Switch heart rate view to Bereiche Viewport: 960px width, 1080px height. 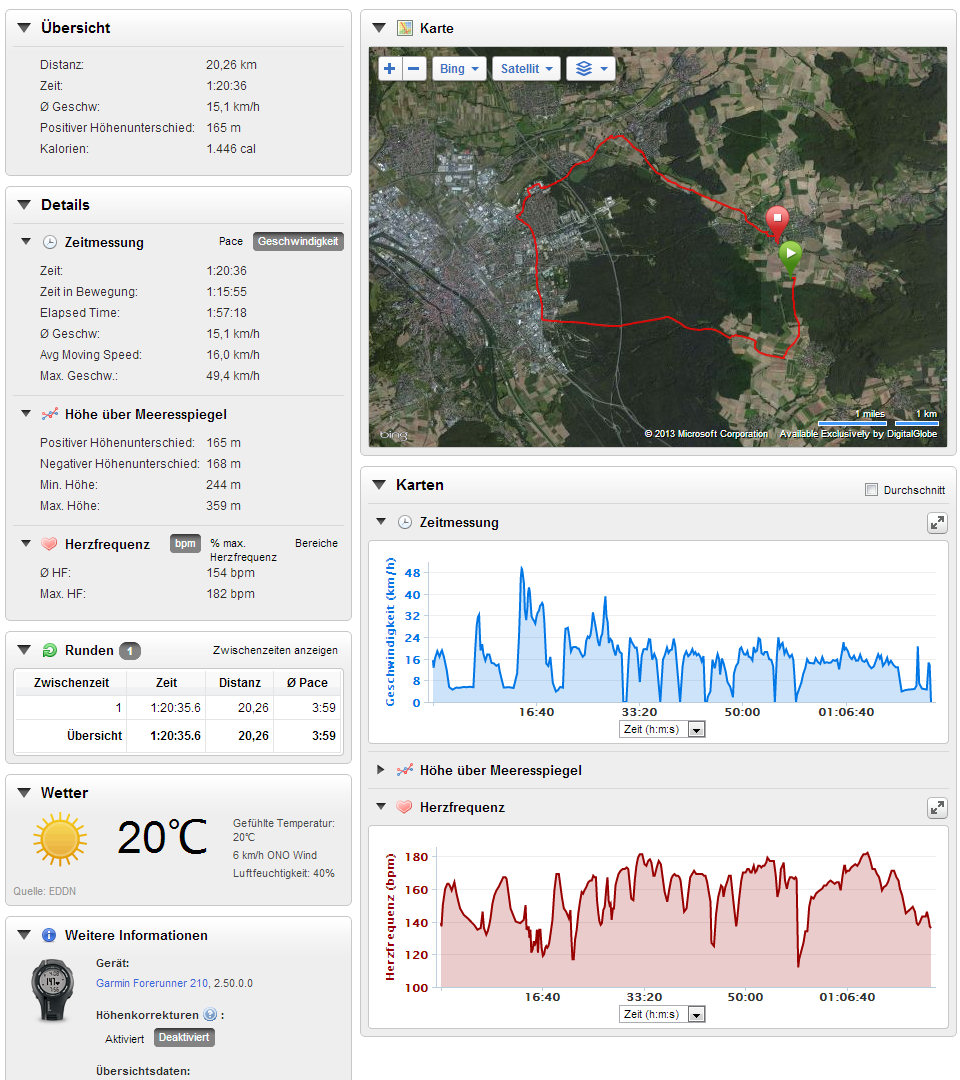pyautogui.click(x=316, y=543)
